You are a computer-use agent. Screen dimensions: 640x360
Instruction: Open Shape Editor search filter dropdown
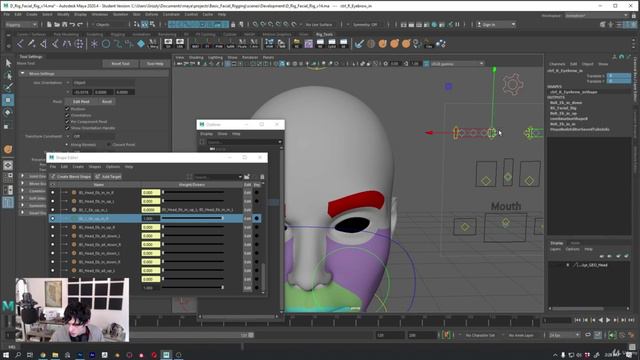point(240,177)
